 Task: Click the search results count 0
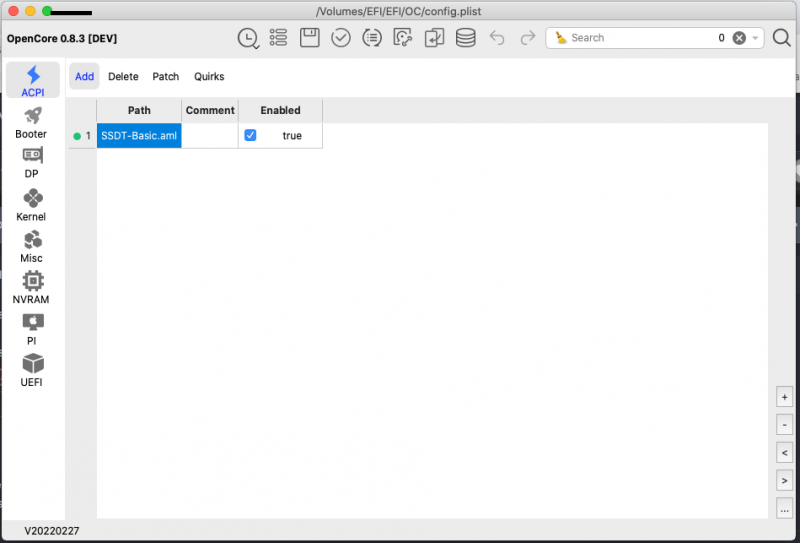click(x=721, y=38)
